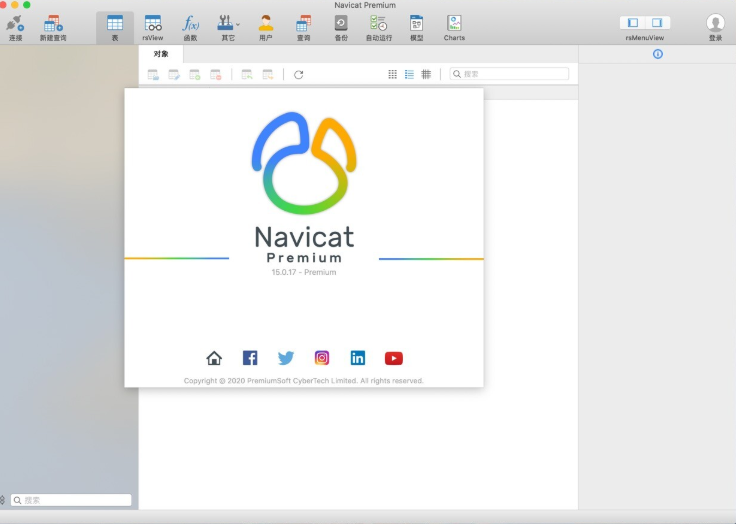Switch to icon grid view mode
Screen dimensions: 736x524
pyautogui.click(x=392, y=74)
